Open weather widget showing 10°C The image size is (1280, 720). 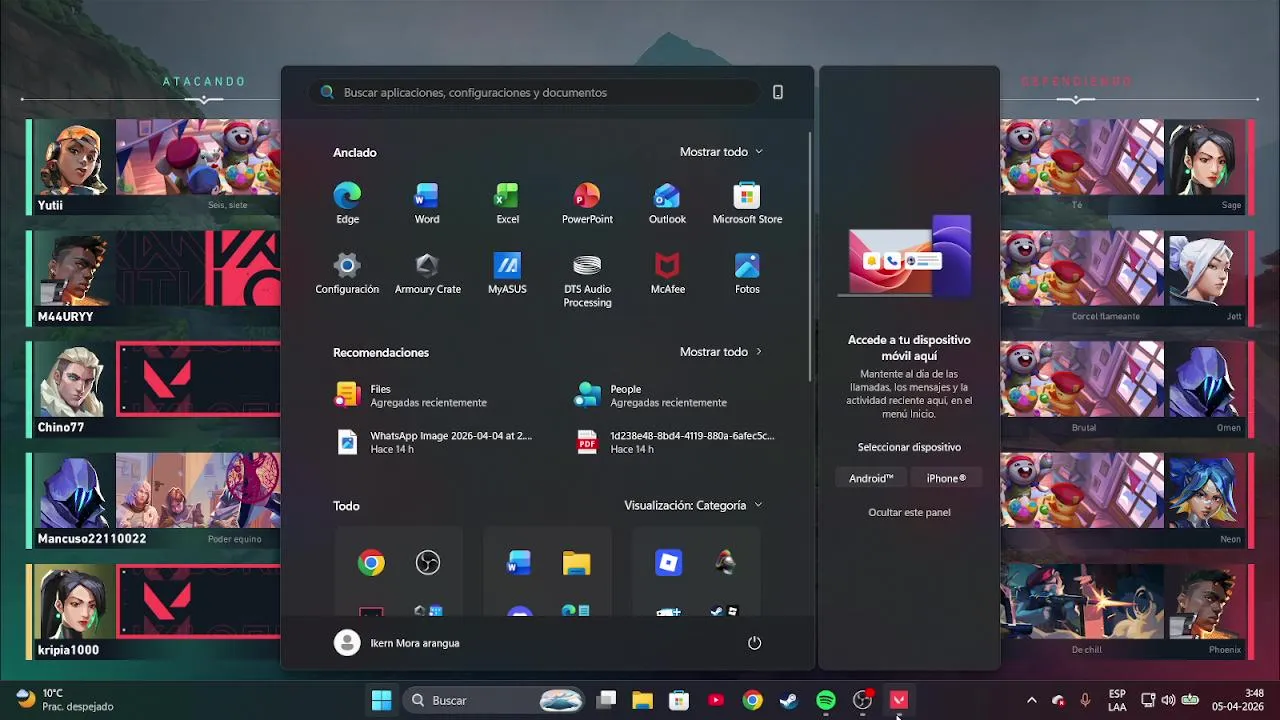click(x=65, y=700)
